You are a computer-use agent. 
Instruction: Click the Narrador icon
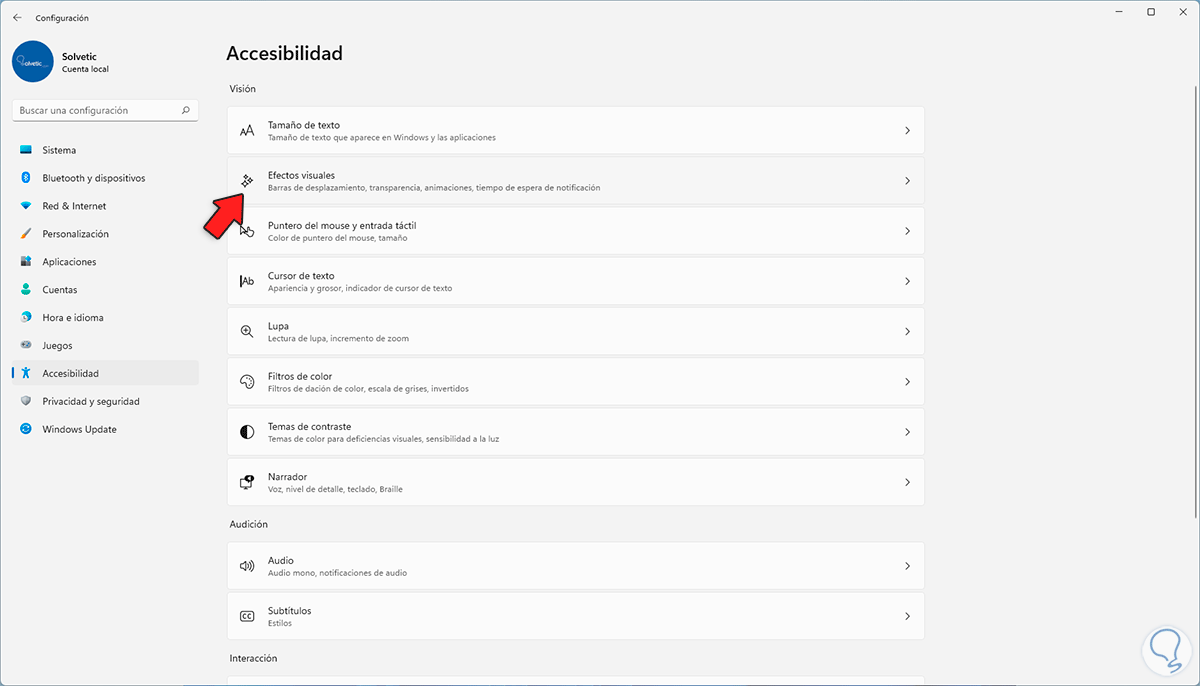click(x=247, y=482)
